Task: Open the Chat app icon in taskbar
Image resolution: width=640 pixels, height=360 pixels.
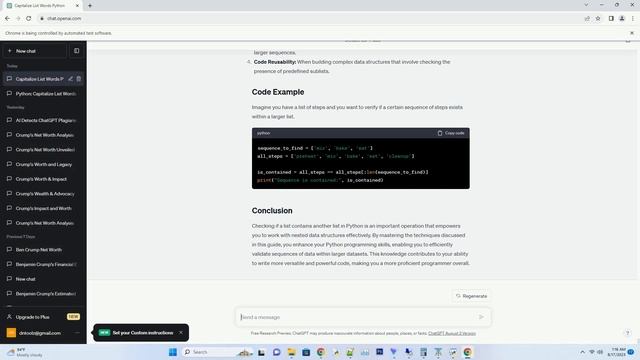Action: [x=277, y=352]
